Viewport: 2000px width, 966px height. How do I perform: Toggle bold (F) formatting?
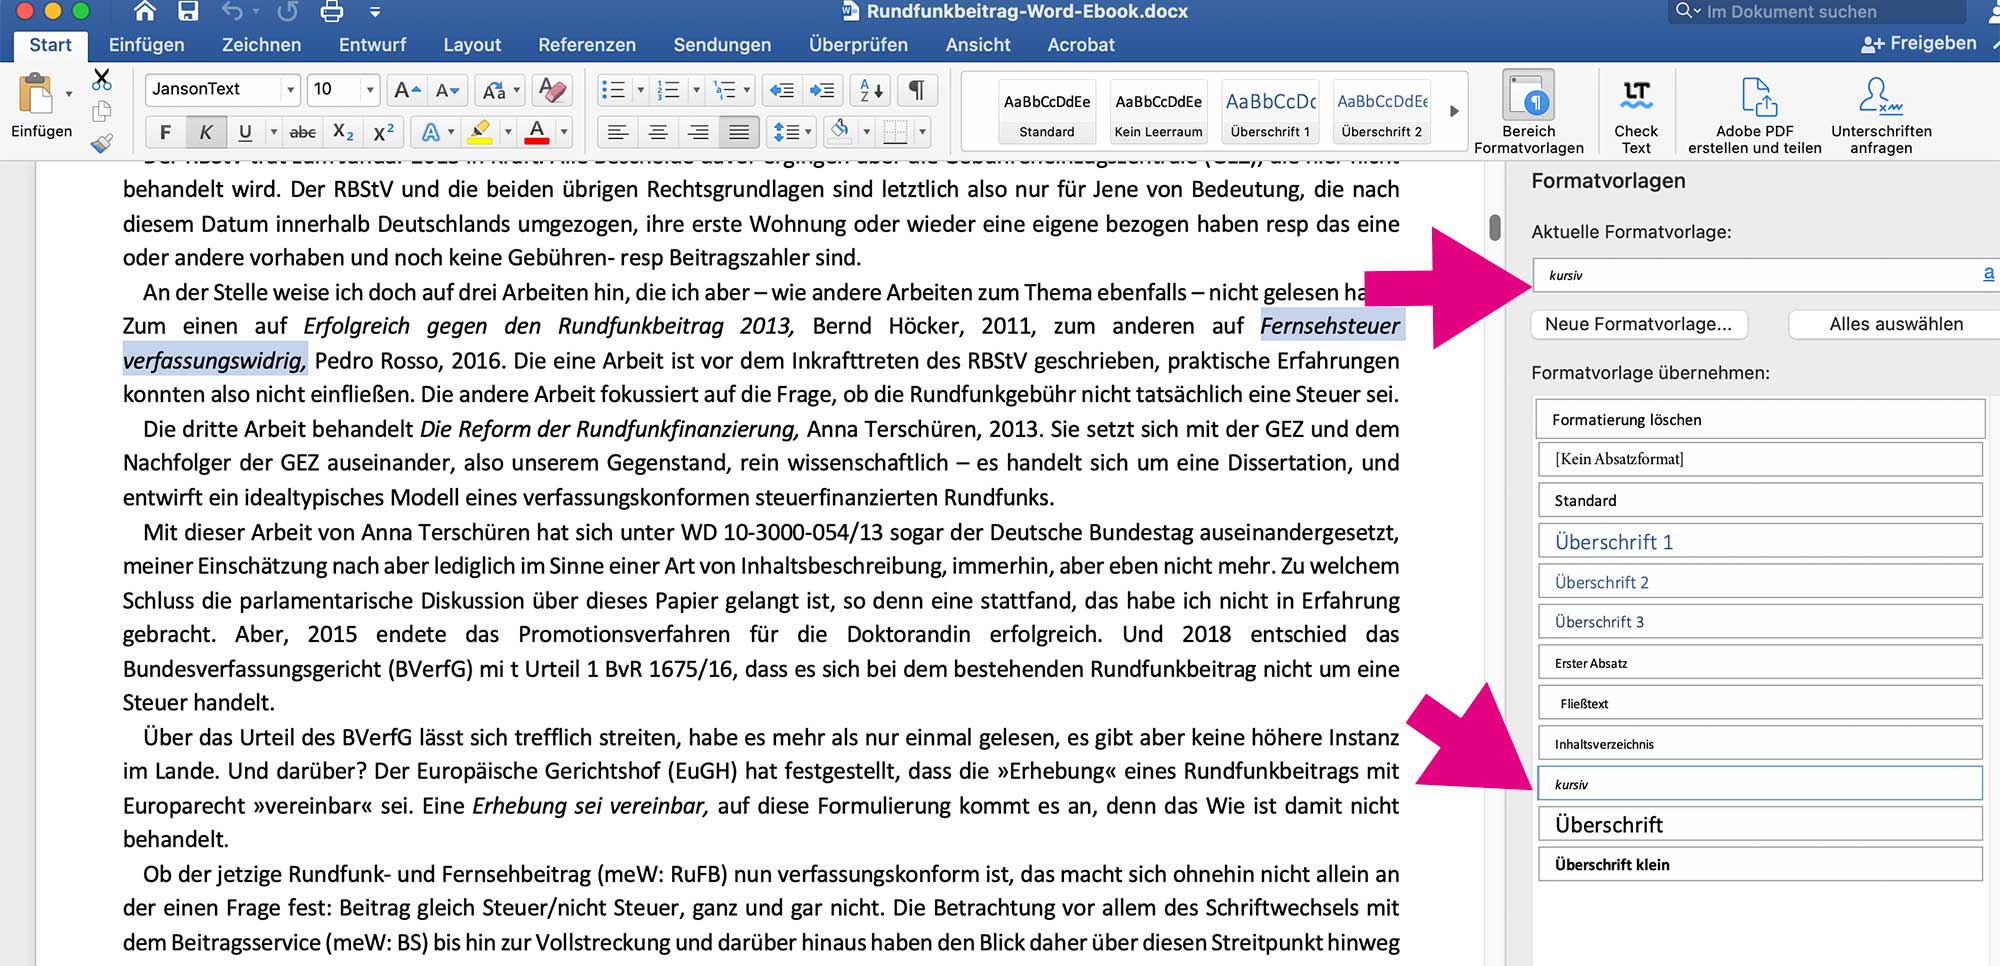coord(165,132)
